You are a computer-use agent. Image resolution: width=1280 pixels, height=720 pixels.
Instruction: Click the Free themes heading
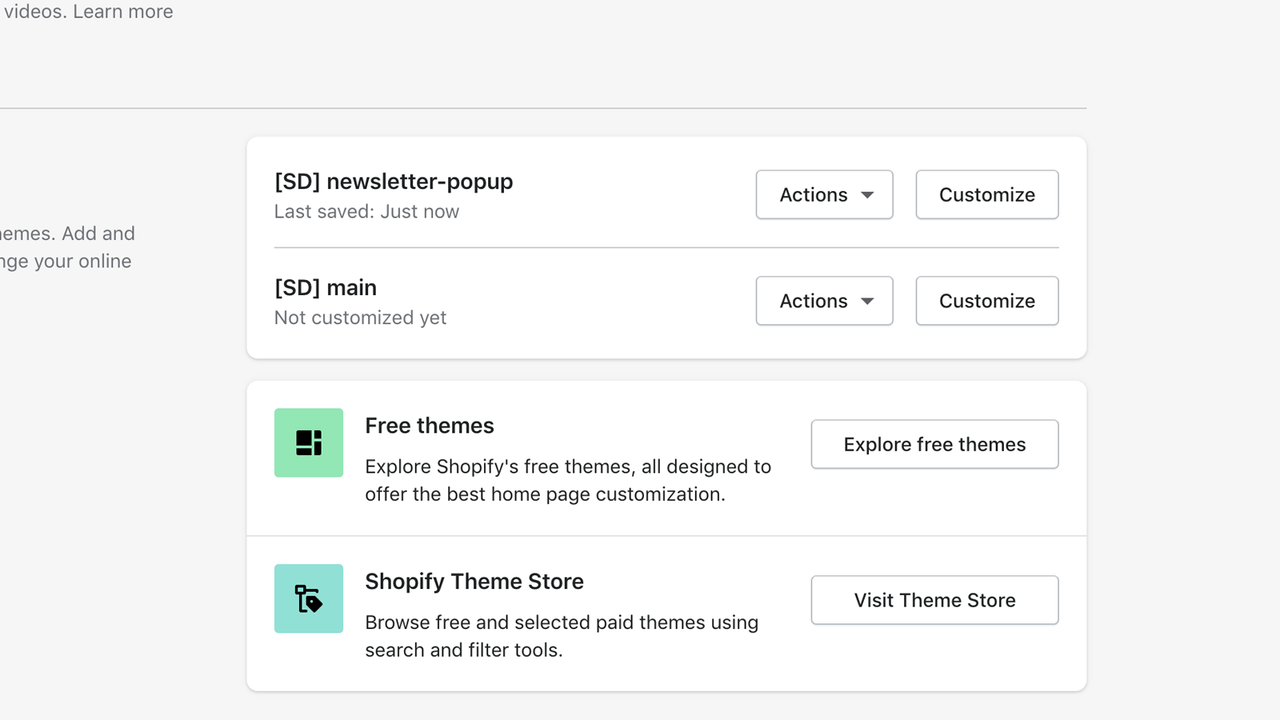[429, 425]
